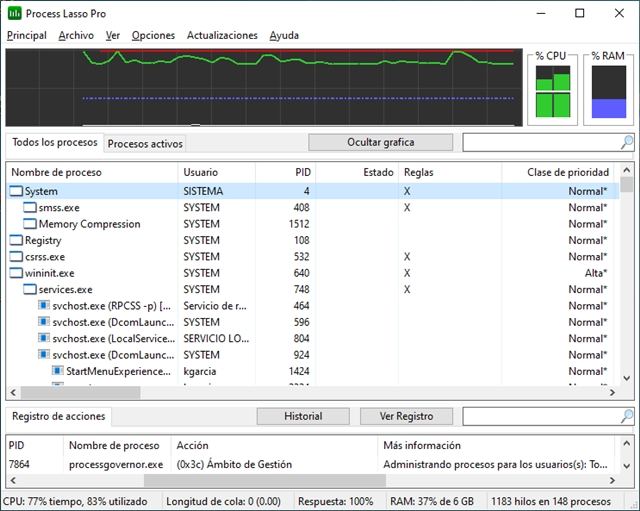The height and width of the screenshot is (511, 640).
Task: Click the Historial button
Action: point(303,416)
